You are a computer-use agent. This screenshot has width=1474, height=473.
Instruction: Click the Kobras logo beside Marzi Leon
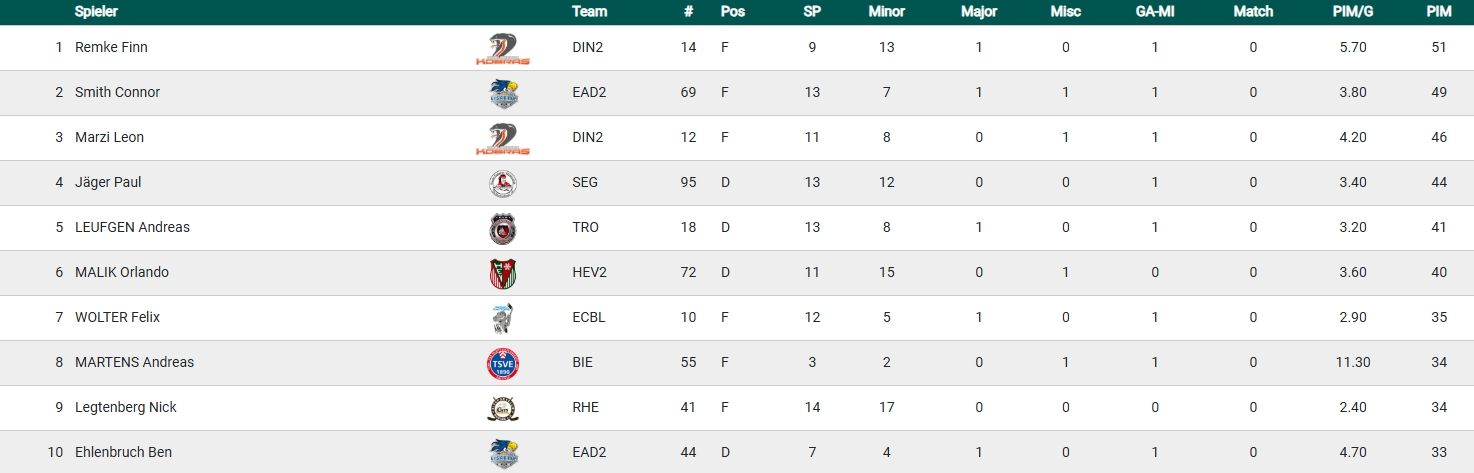tap(502, 138)
